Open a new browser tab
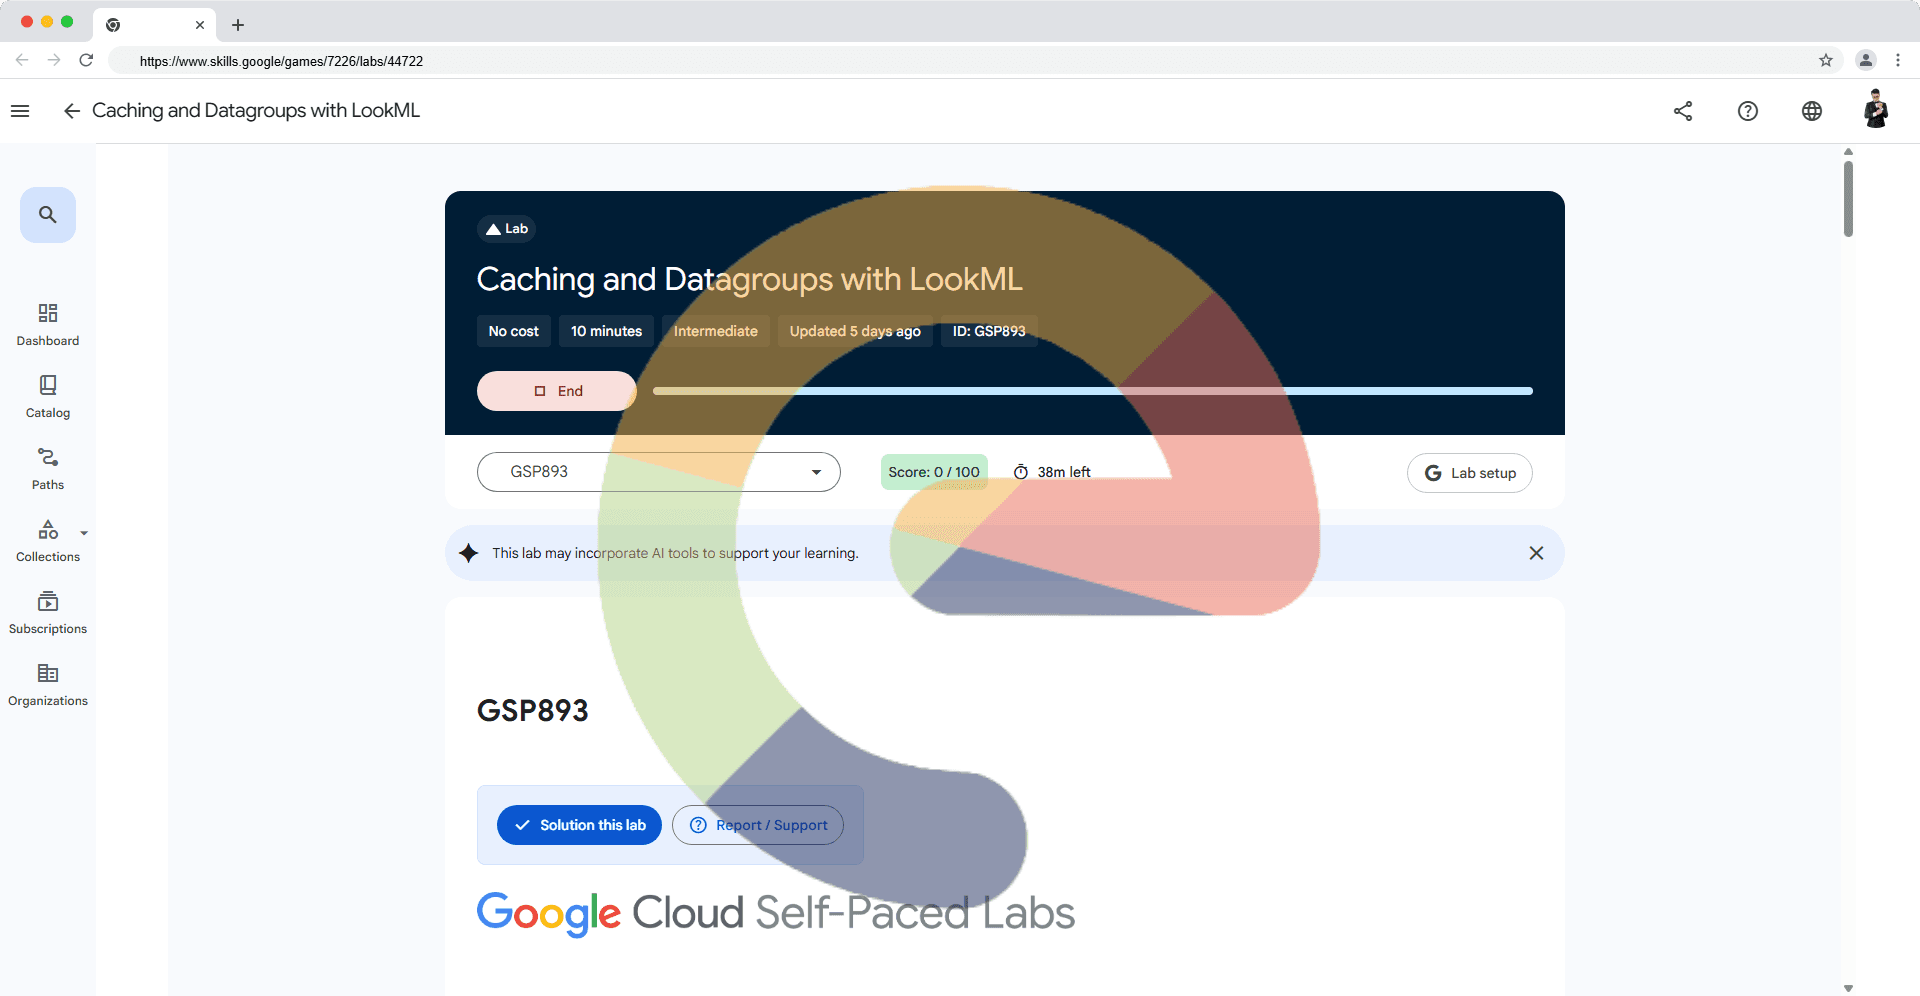Screen dimensions: 1920x996 pos(238,25)
